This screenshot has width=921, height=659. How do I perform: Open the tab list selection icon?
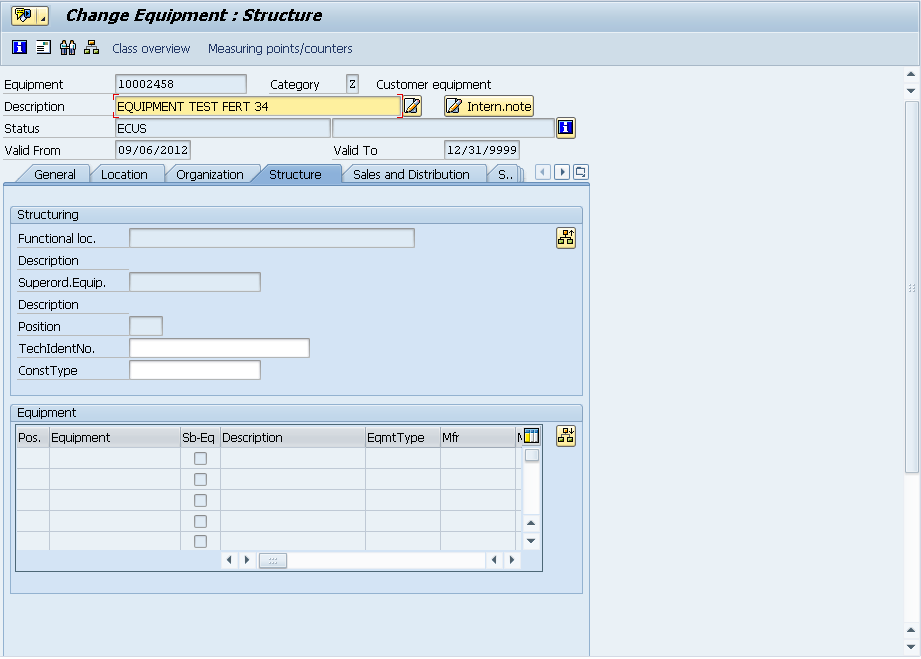(x=581, y=172)
